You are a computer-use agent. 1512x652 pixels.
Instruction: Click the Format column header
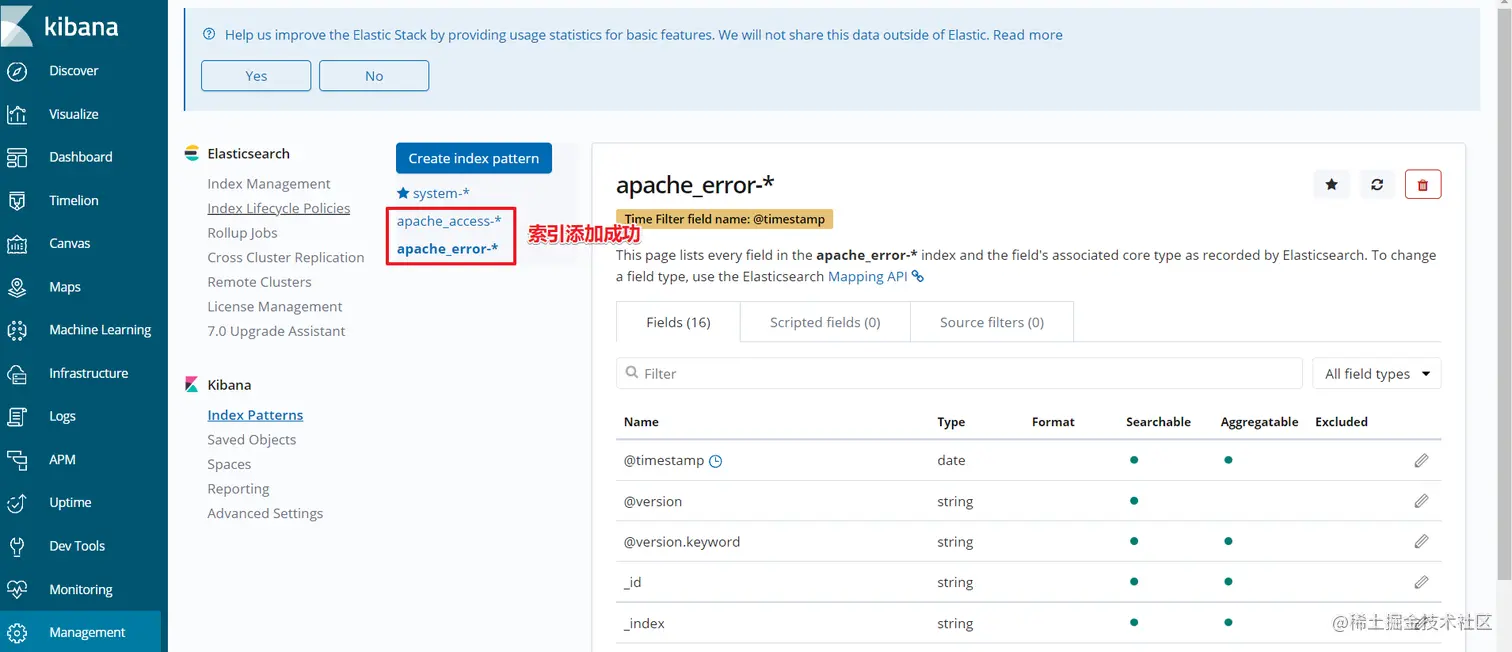[x=1053, y=422]
